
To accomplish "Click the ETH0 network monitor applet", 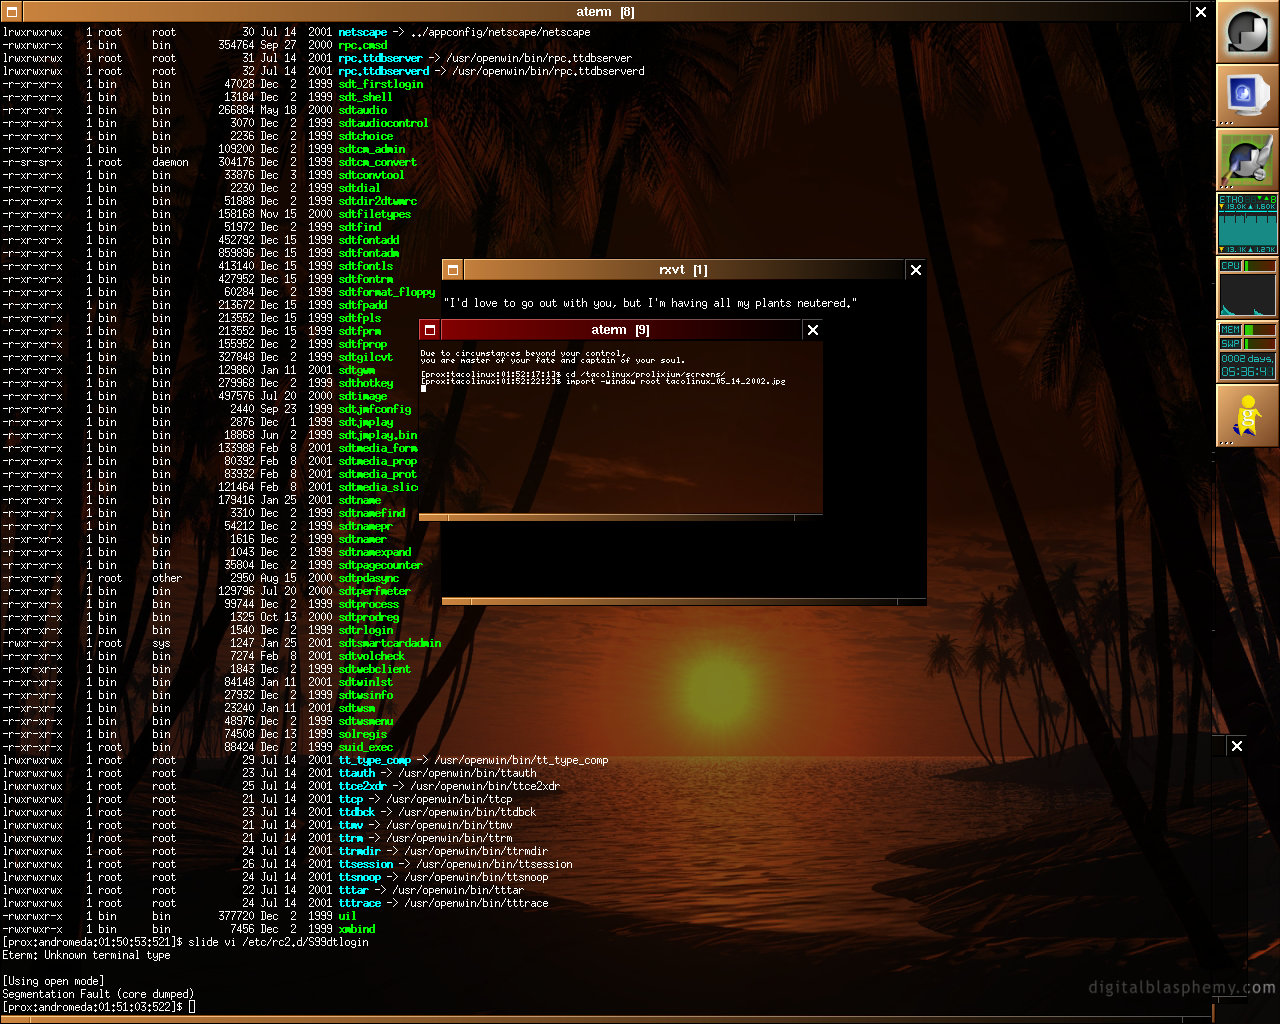I will pos(1247,224).
